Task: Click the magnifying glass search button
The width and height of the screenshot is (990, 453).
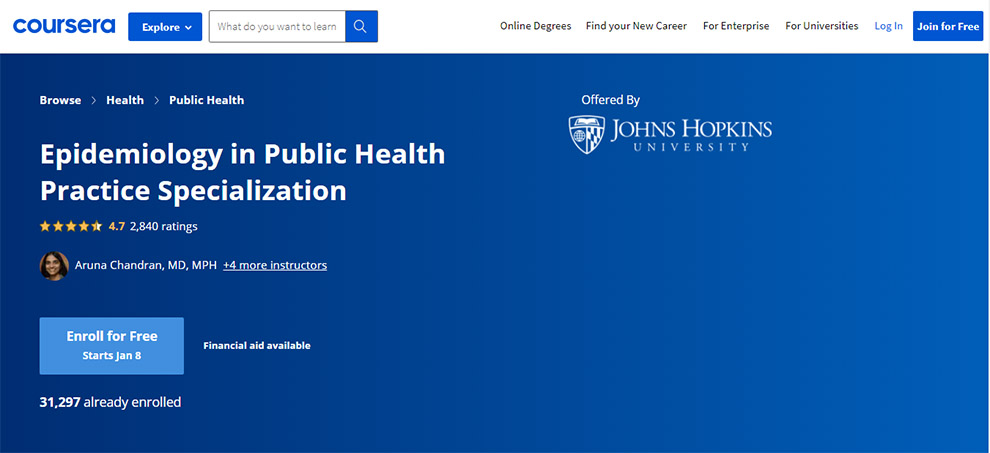Action: tap(361, 27)
